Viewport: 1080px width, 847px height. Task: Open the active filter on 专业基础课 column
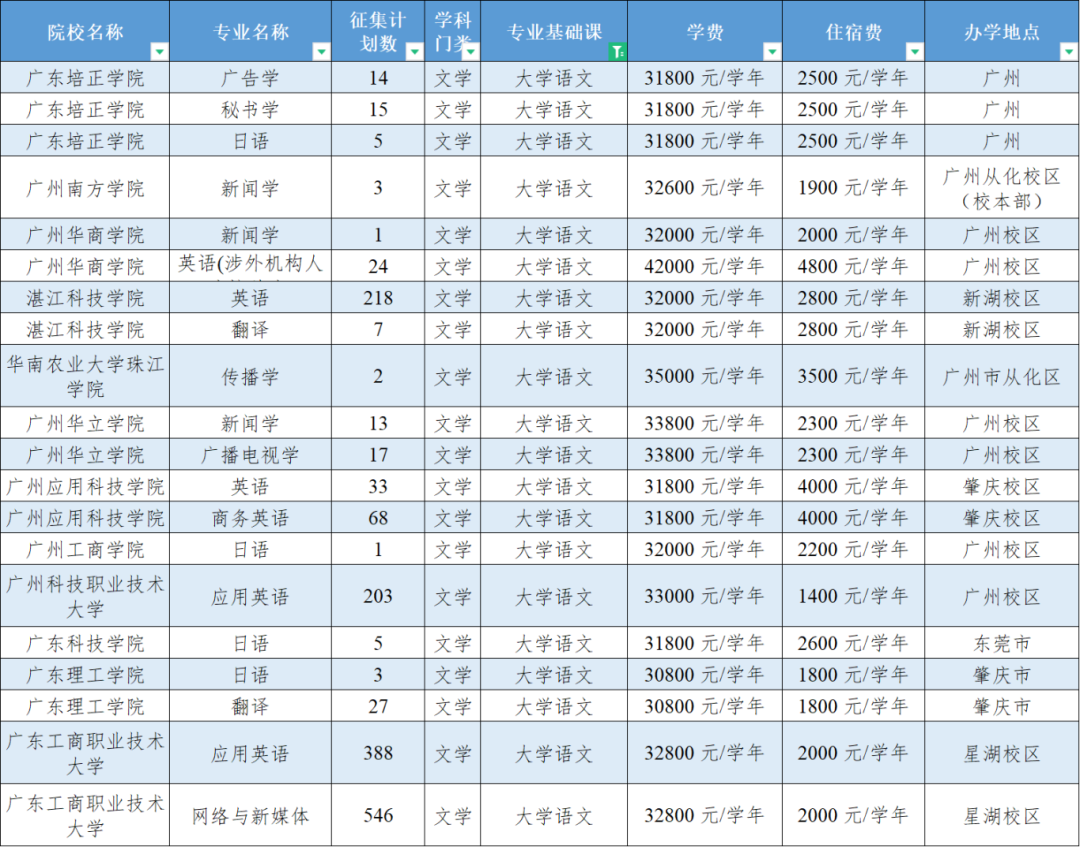[x=618, y=52]
